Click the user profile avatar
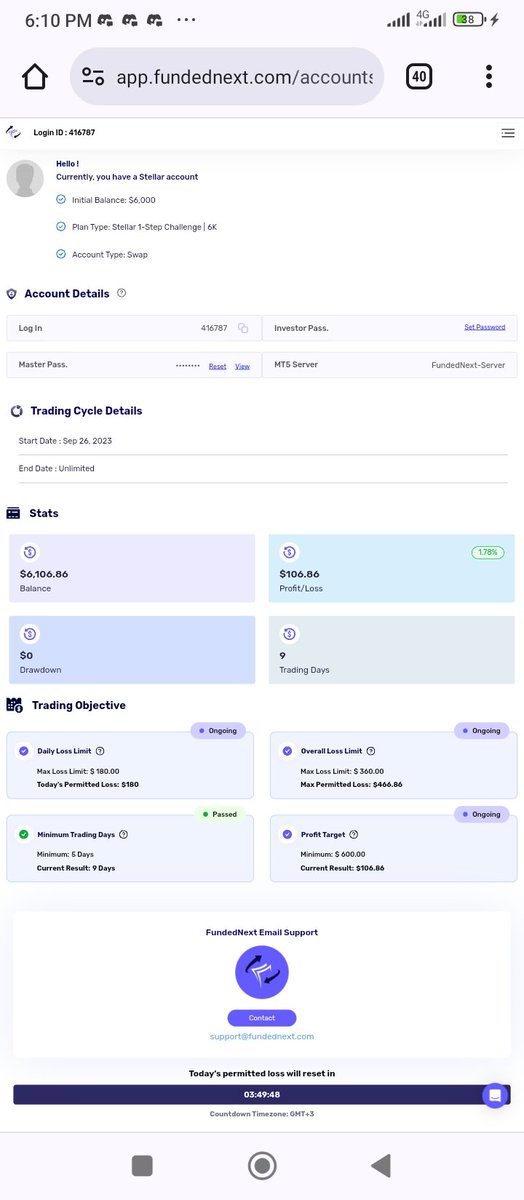524x1200 pixels. pos(25,178)
